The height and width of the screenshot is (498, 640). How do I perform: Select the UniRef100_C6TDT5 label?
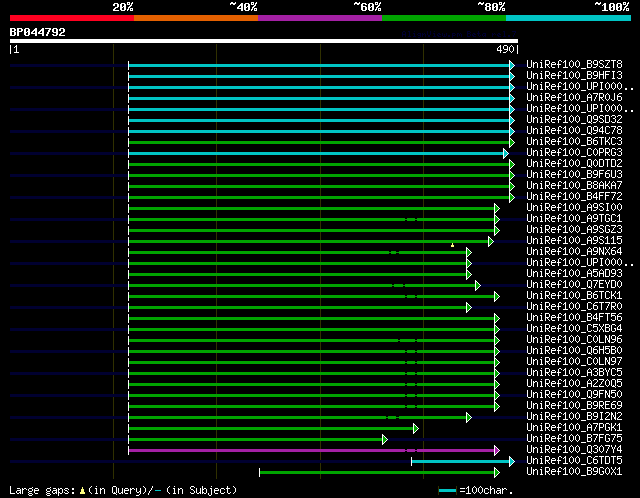[574, 461]
